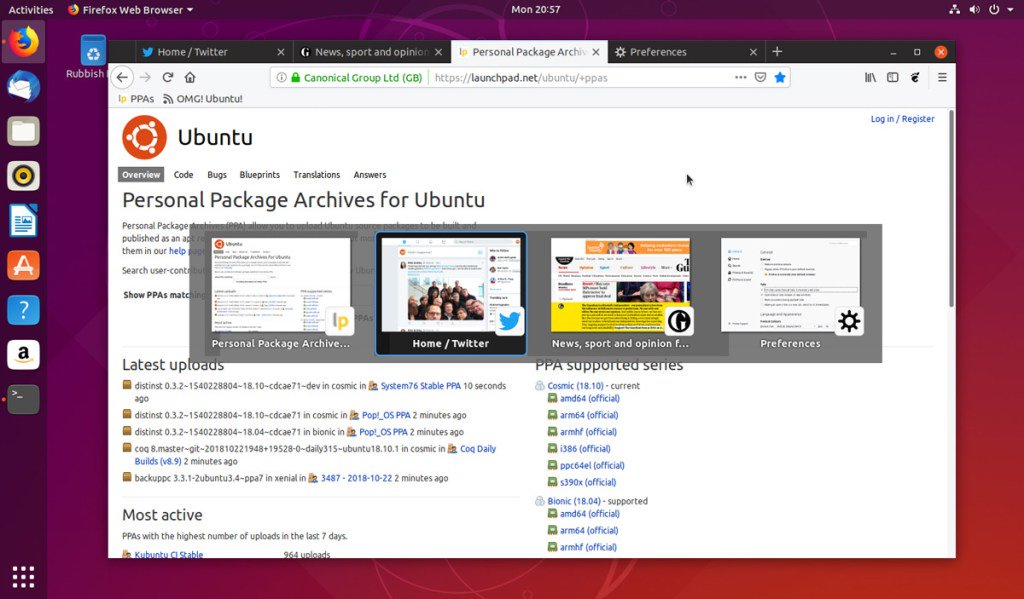This screenshot has height=599, width=1024.
Task: Open the Bugs tab on Launchpad
Action: (x=217, y=174)
